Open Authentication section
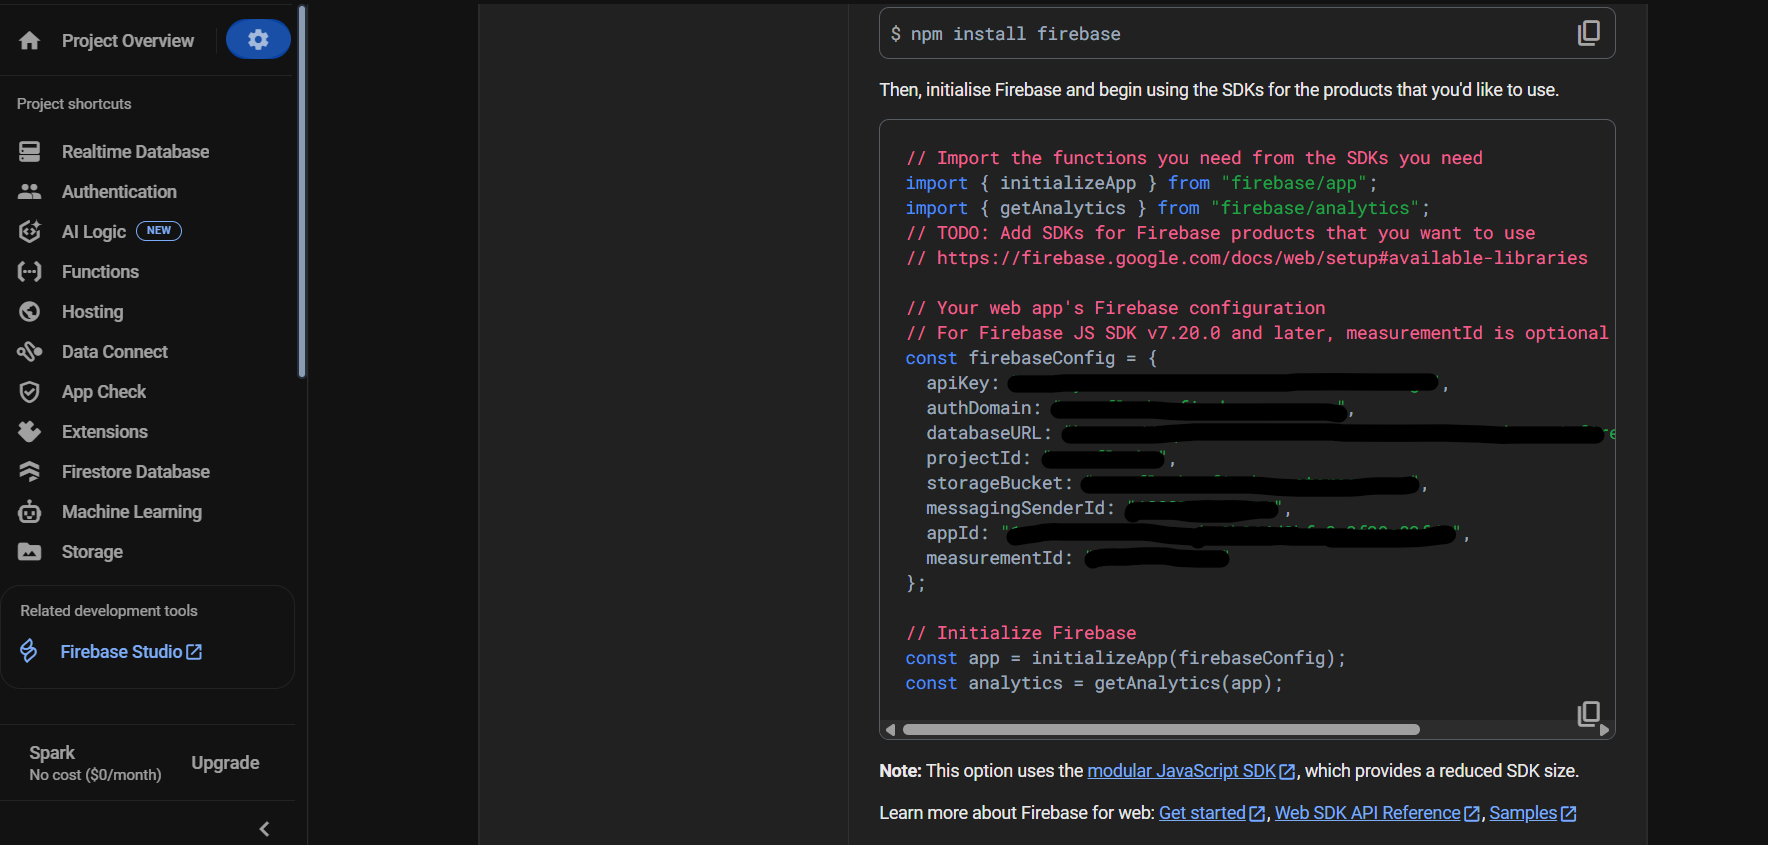The height and width of the screenshot is (845, 1768). pyautogui.click(x=119, y=192)
